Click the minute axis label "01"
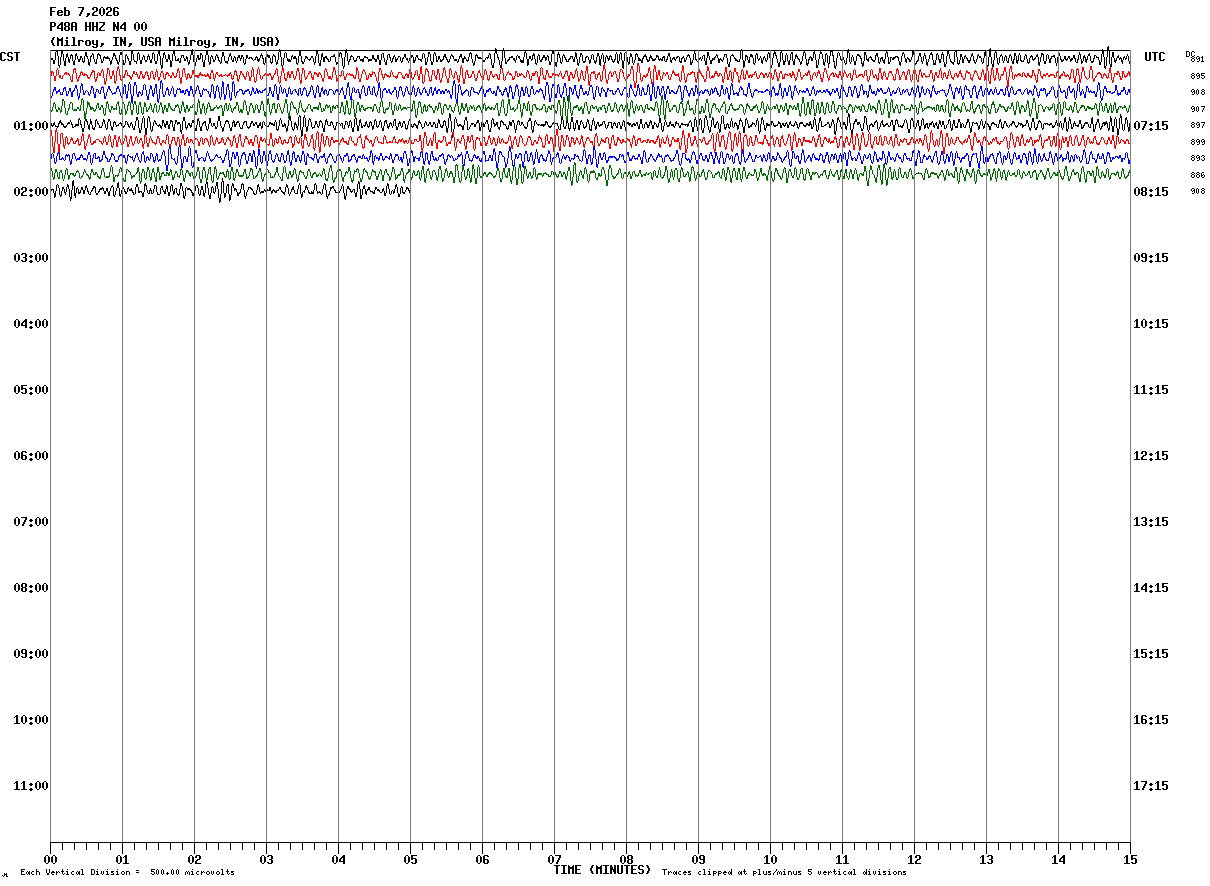The width and height of the screenshot is (1210, 886). [122, 859]
